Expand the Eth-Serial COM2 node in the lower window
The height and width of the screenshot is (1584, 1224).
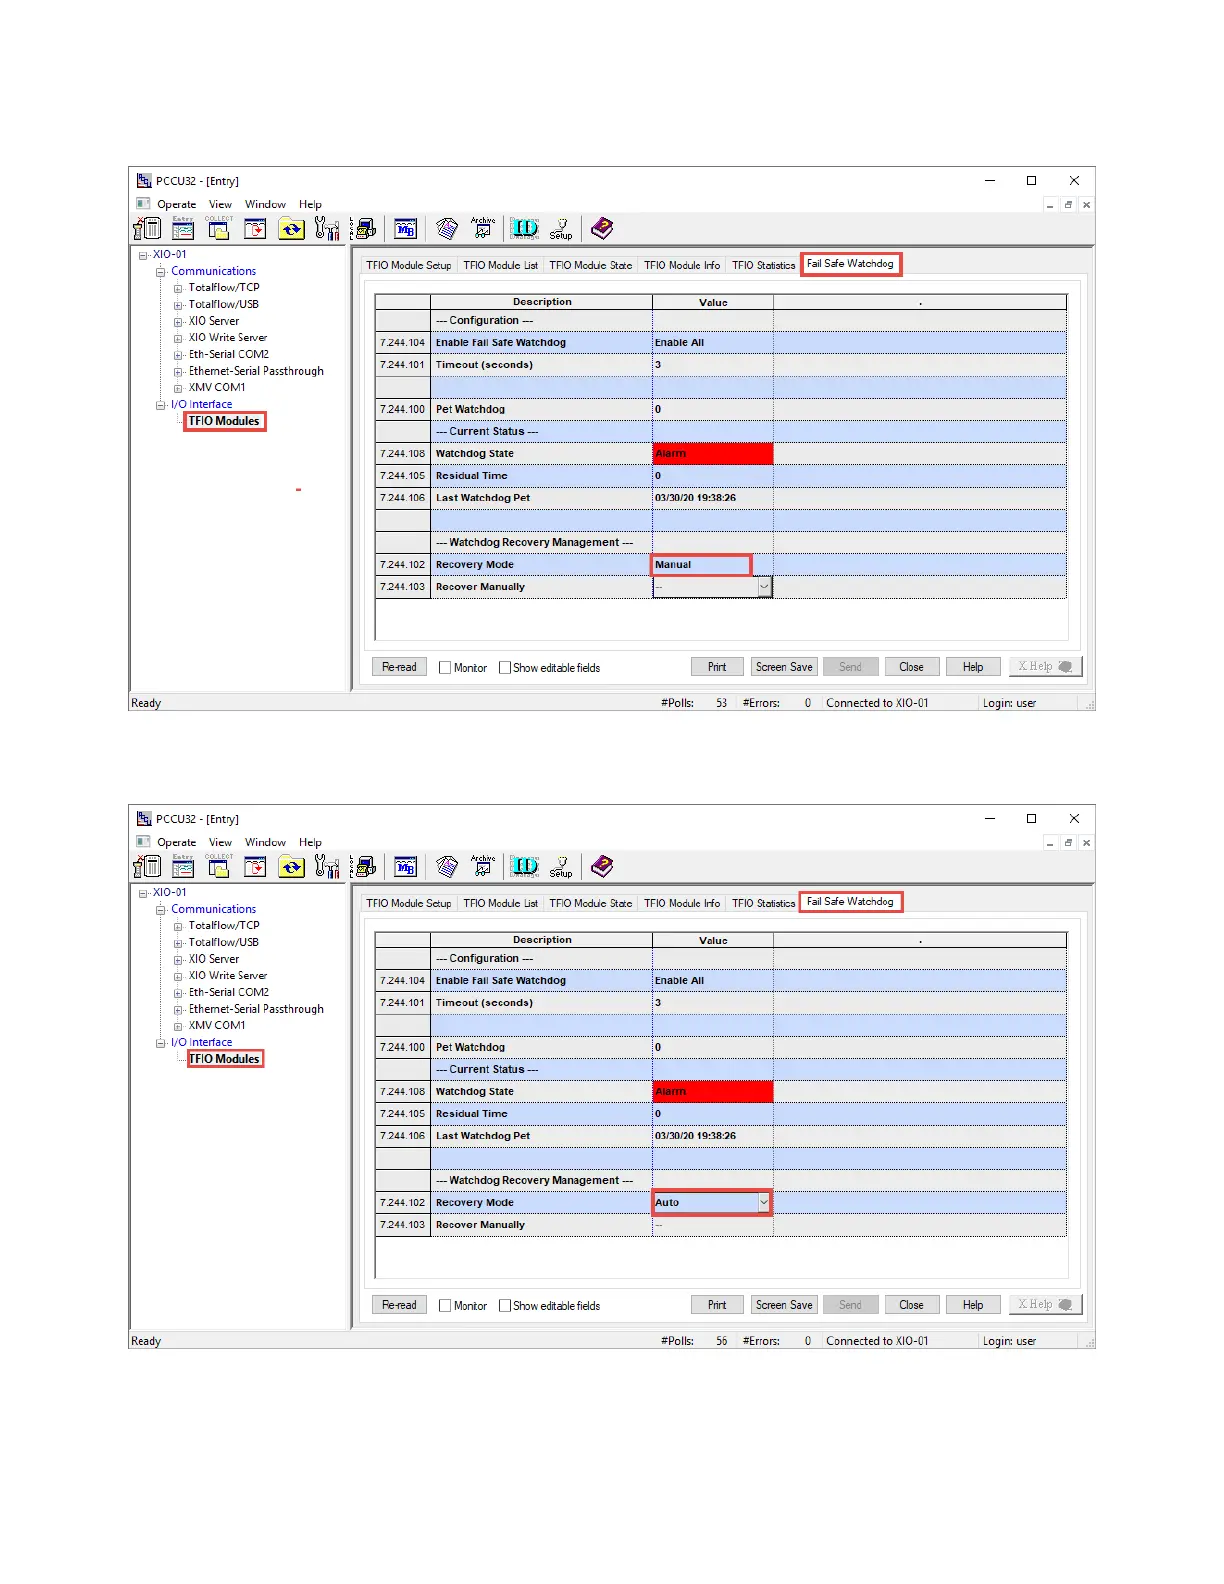(178, 993)
